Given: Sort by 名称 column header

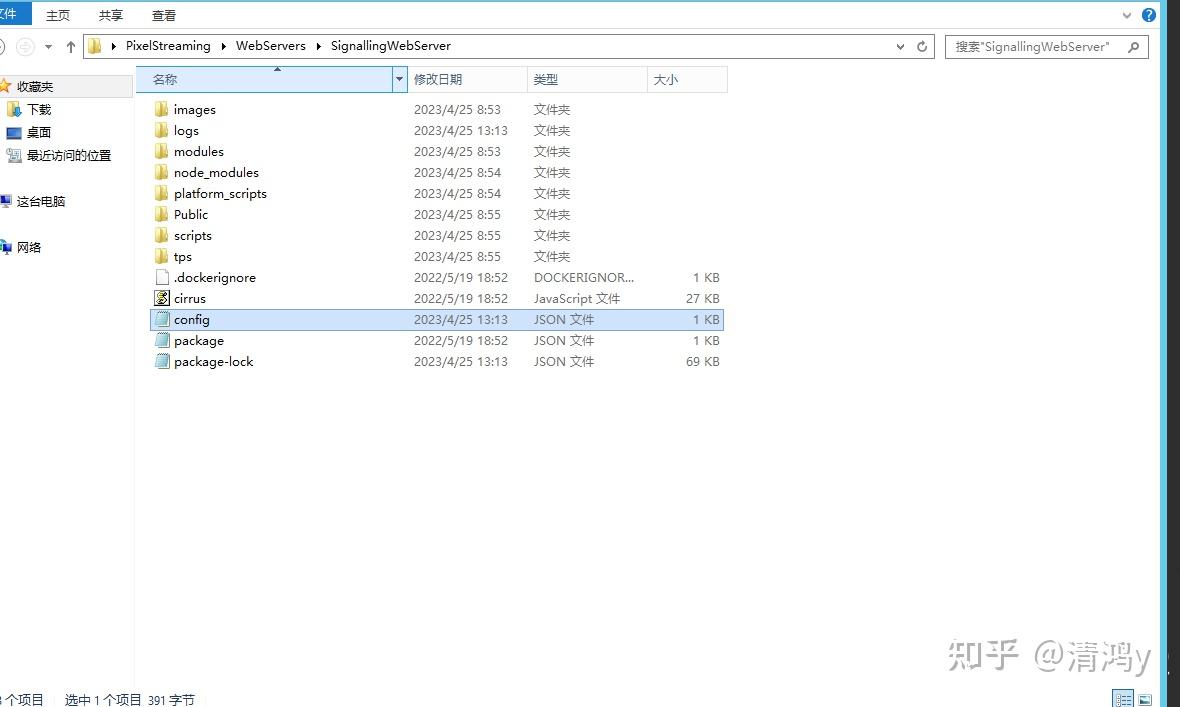Looking at the screenshot, I should click(264, 79).
